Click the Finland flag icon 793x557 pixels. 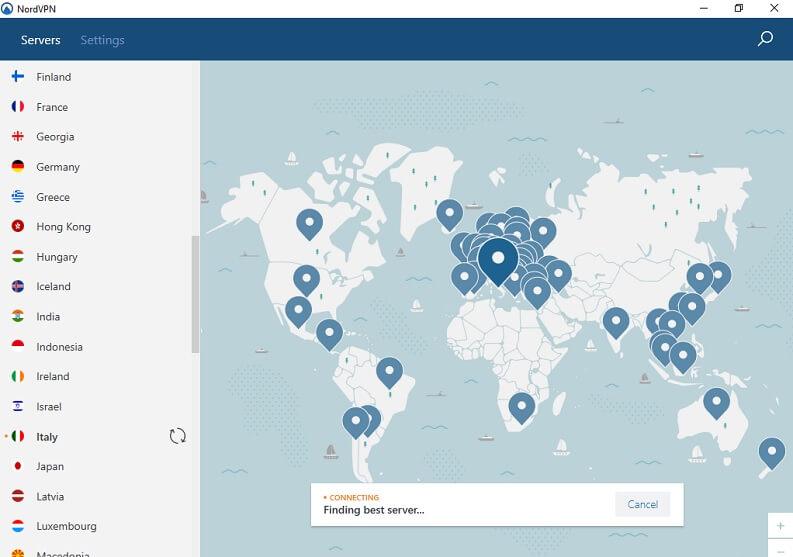tap(18, 76)
